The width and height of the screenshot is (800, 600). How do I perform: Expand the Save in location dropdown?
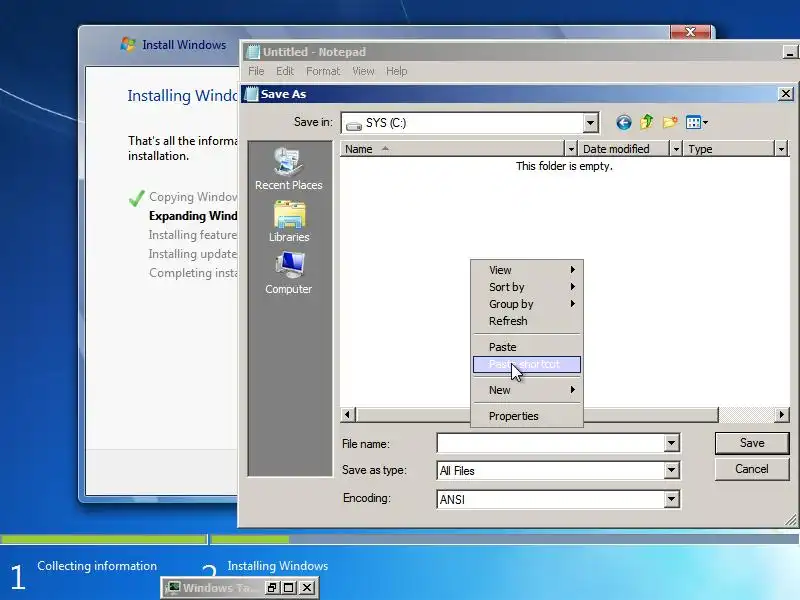(x=590, y=123)
